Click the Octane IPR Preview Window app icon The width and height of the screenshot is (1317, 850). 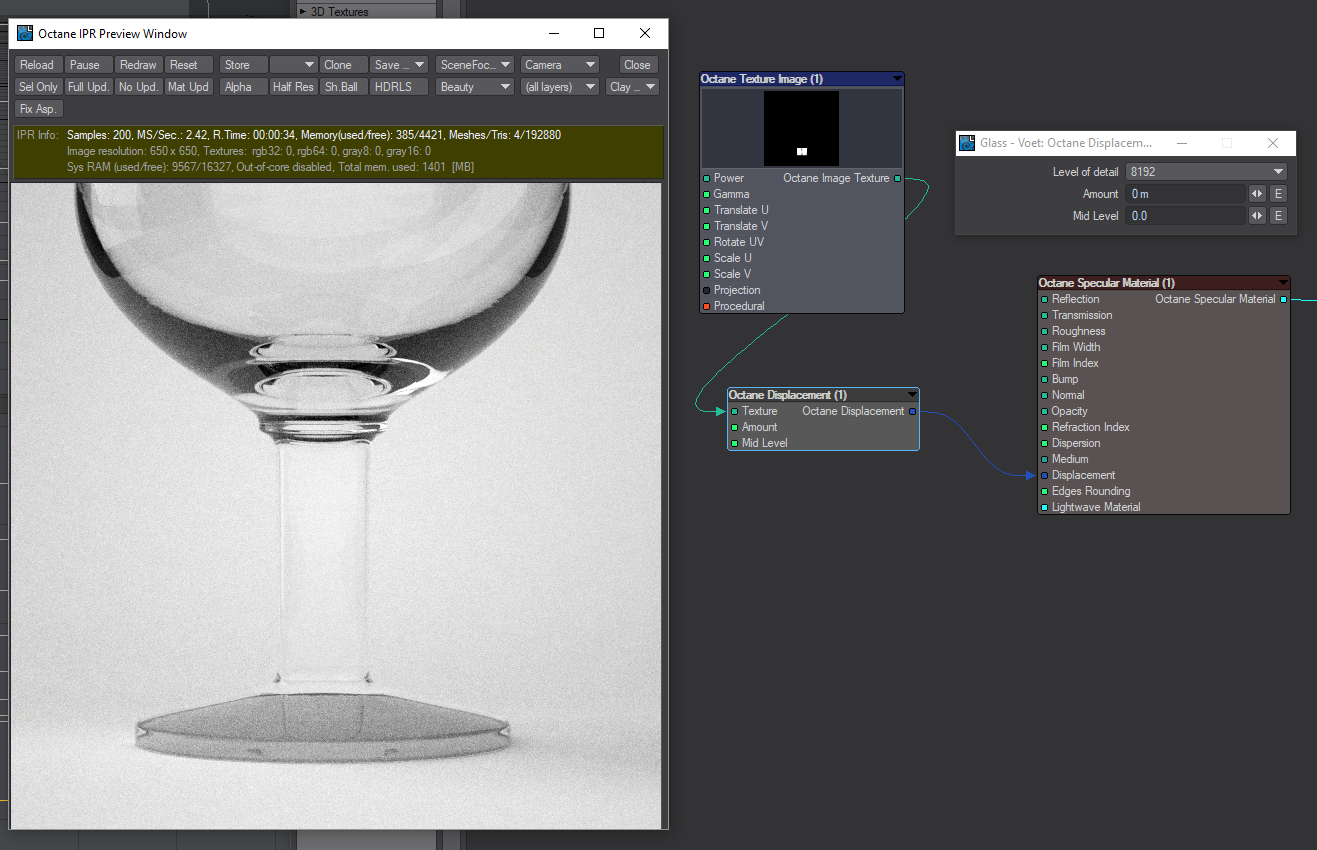[x=25, y=33]
